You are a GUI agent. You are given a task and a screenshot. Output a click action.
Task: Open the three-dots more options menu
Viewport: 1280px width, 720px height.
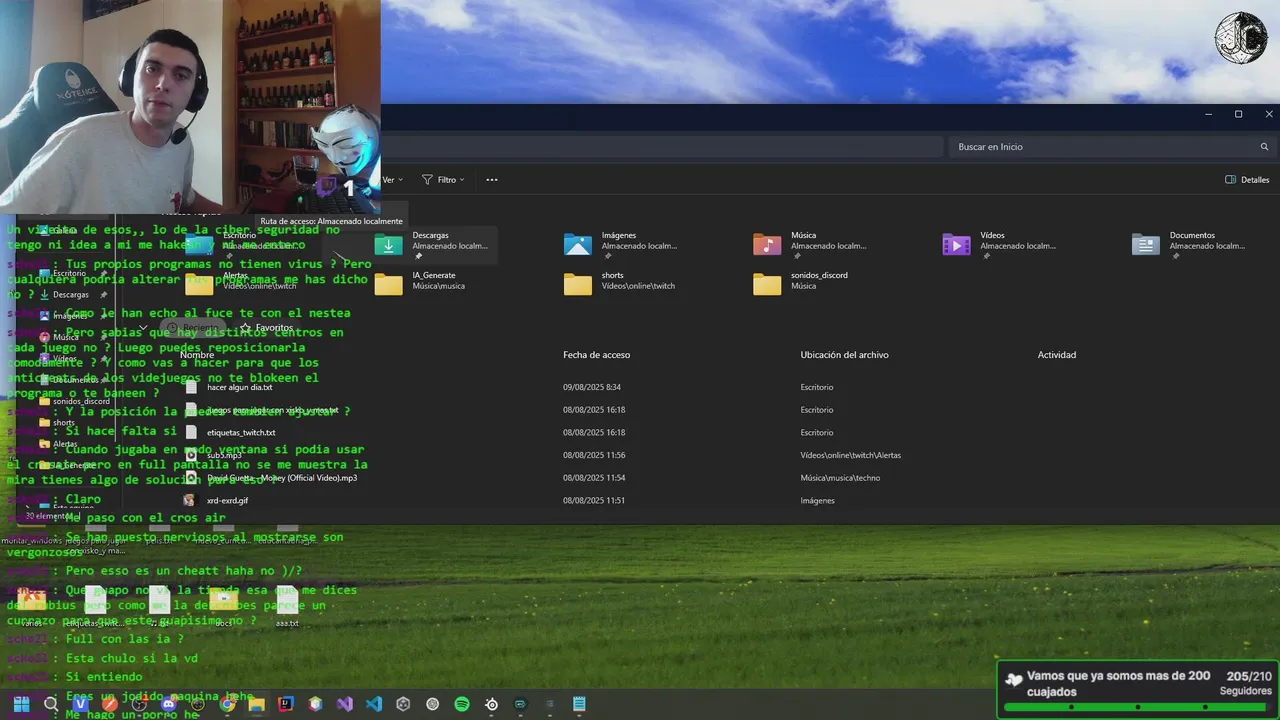(x=491, y=180)
